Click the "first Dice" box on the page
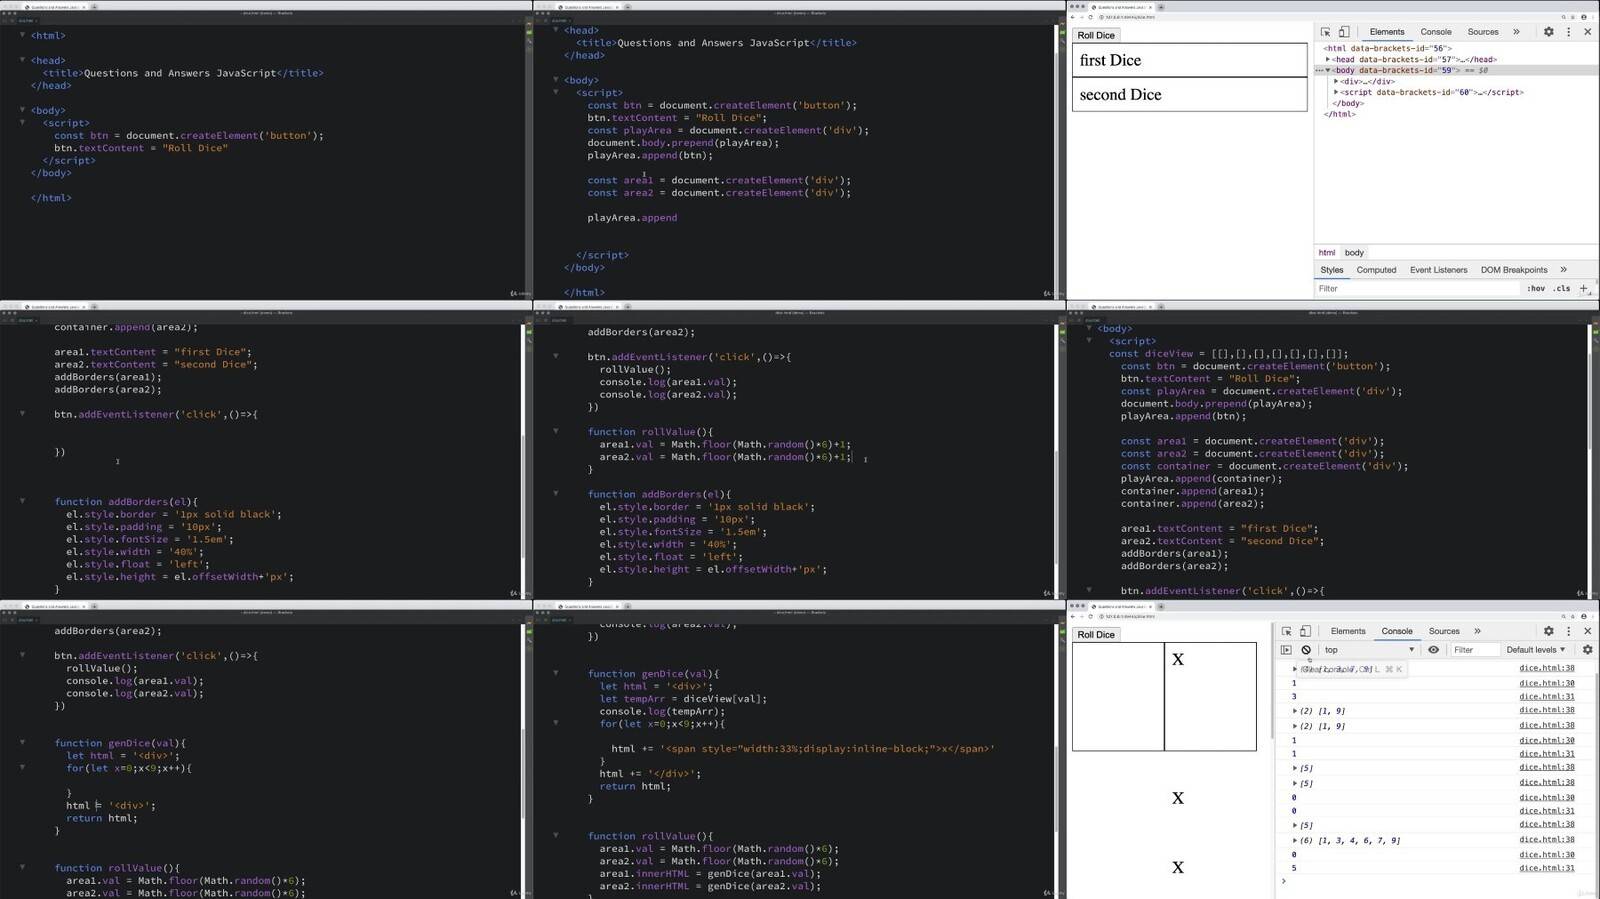This screenshot has height=899, width=1600. tap(1189, 60)
